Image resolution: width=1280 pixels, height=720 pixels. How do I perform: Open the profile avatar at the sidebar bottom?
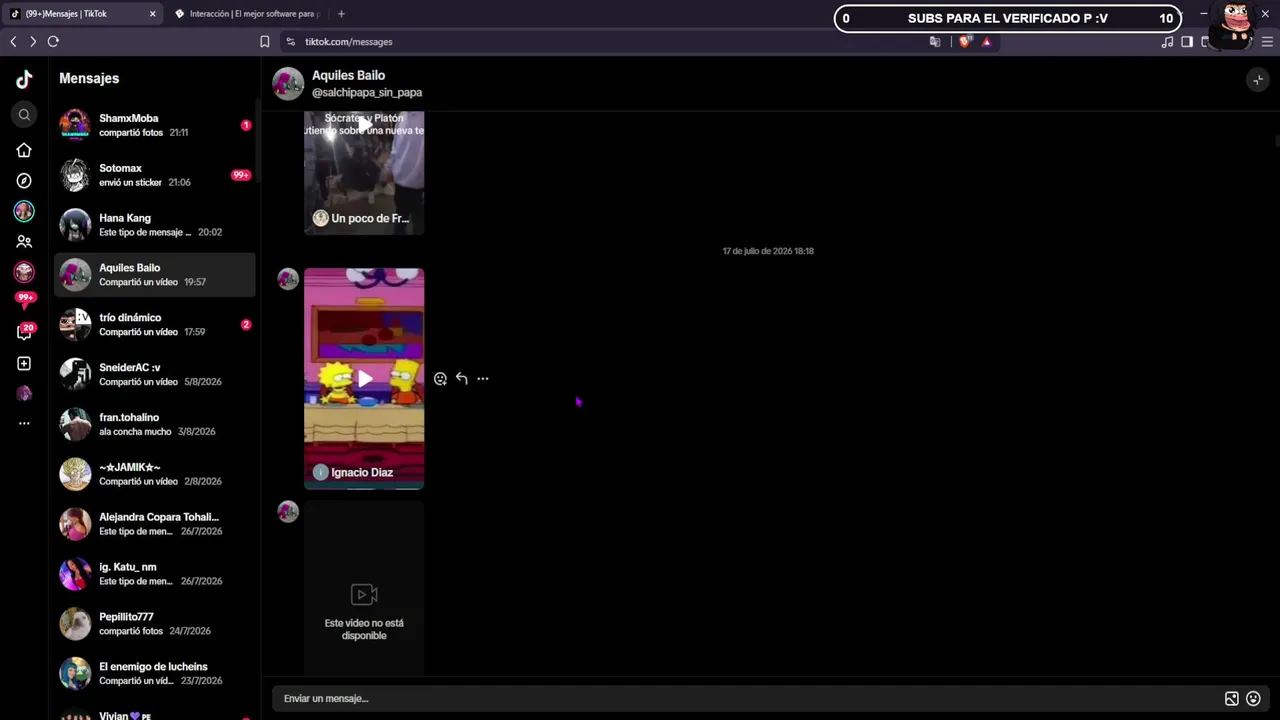pos(24,394)
